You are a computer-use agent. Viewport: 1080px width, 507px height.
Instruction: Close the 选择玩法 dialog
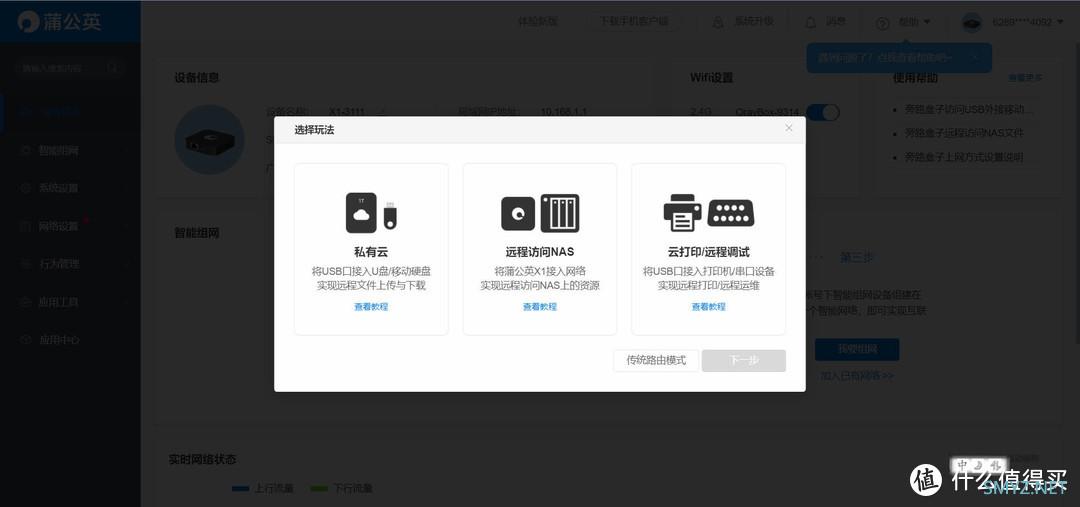(x=789, y=128)
